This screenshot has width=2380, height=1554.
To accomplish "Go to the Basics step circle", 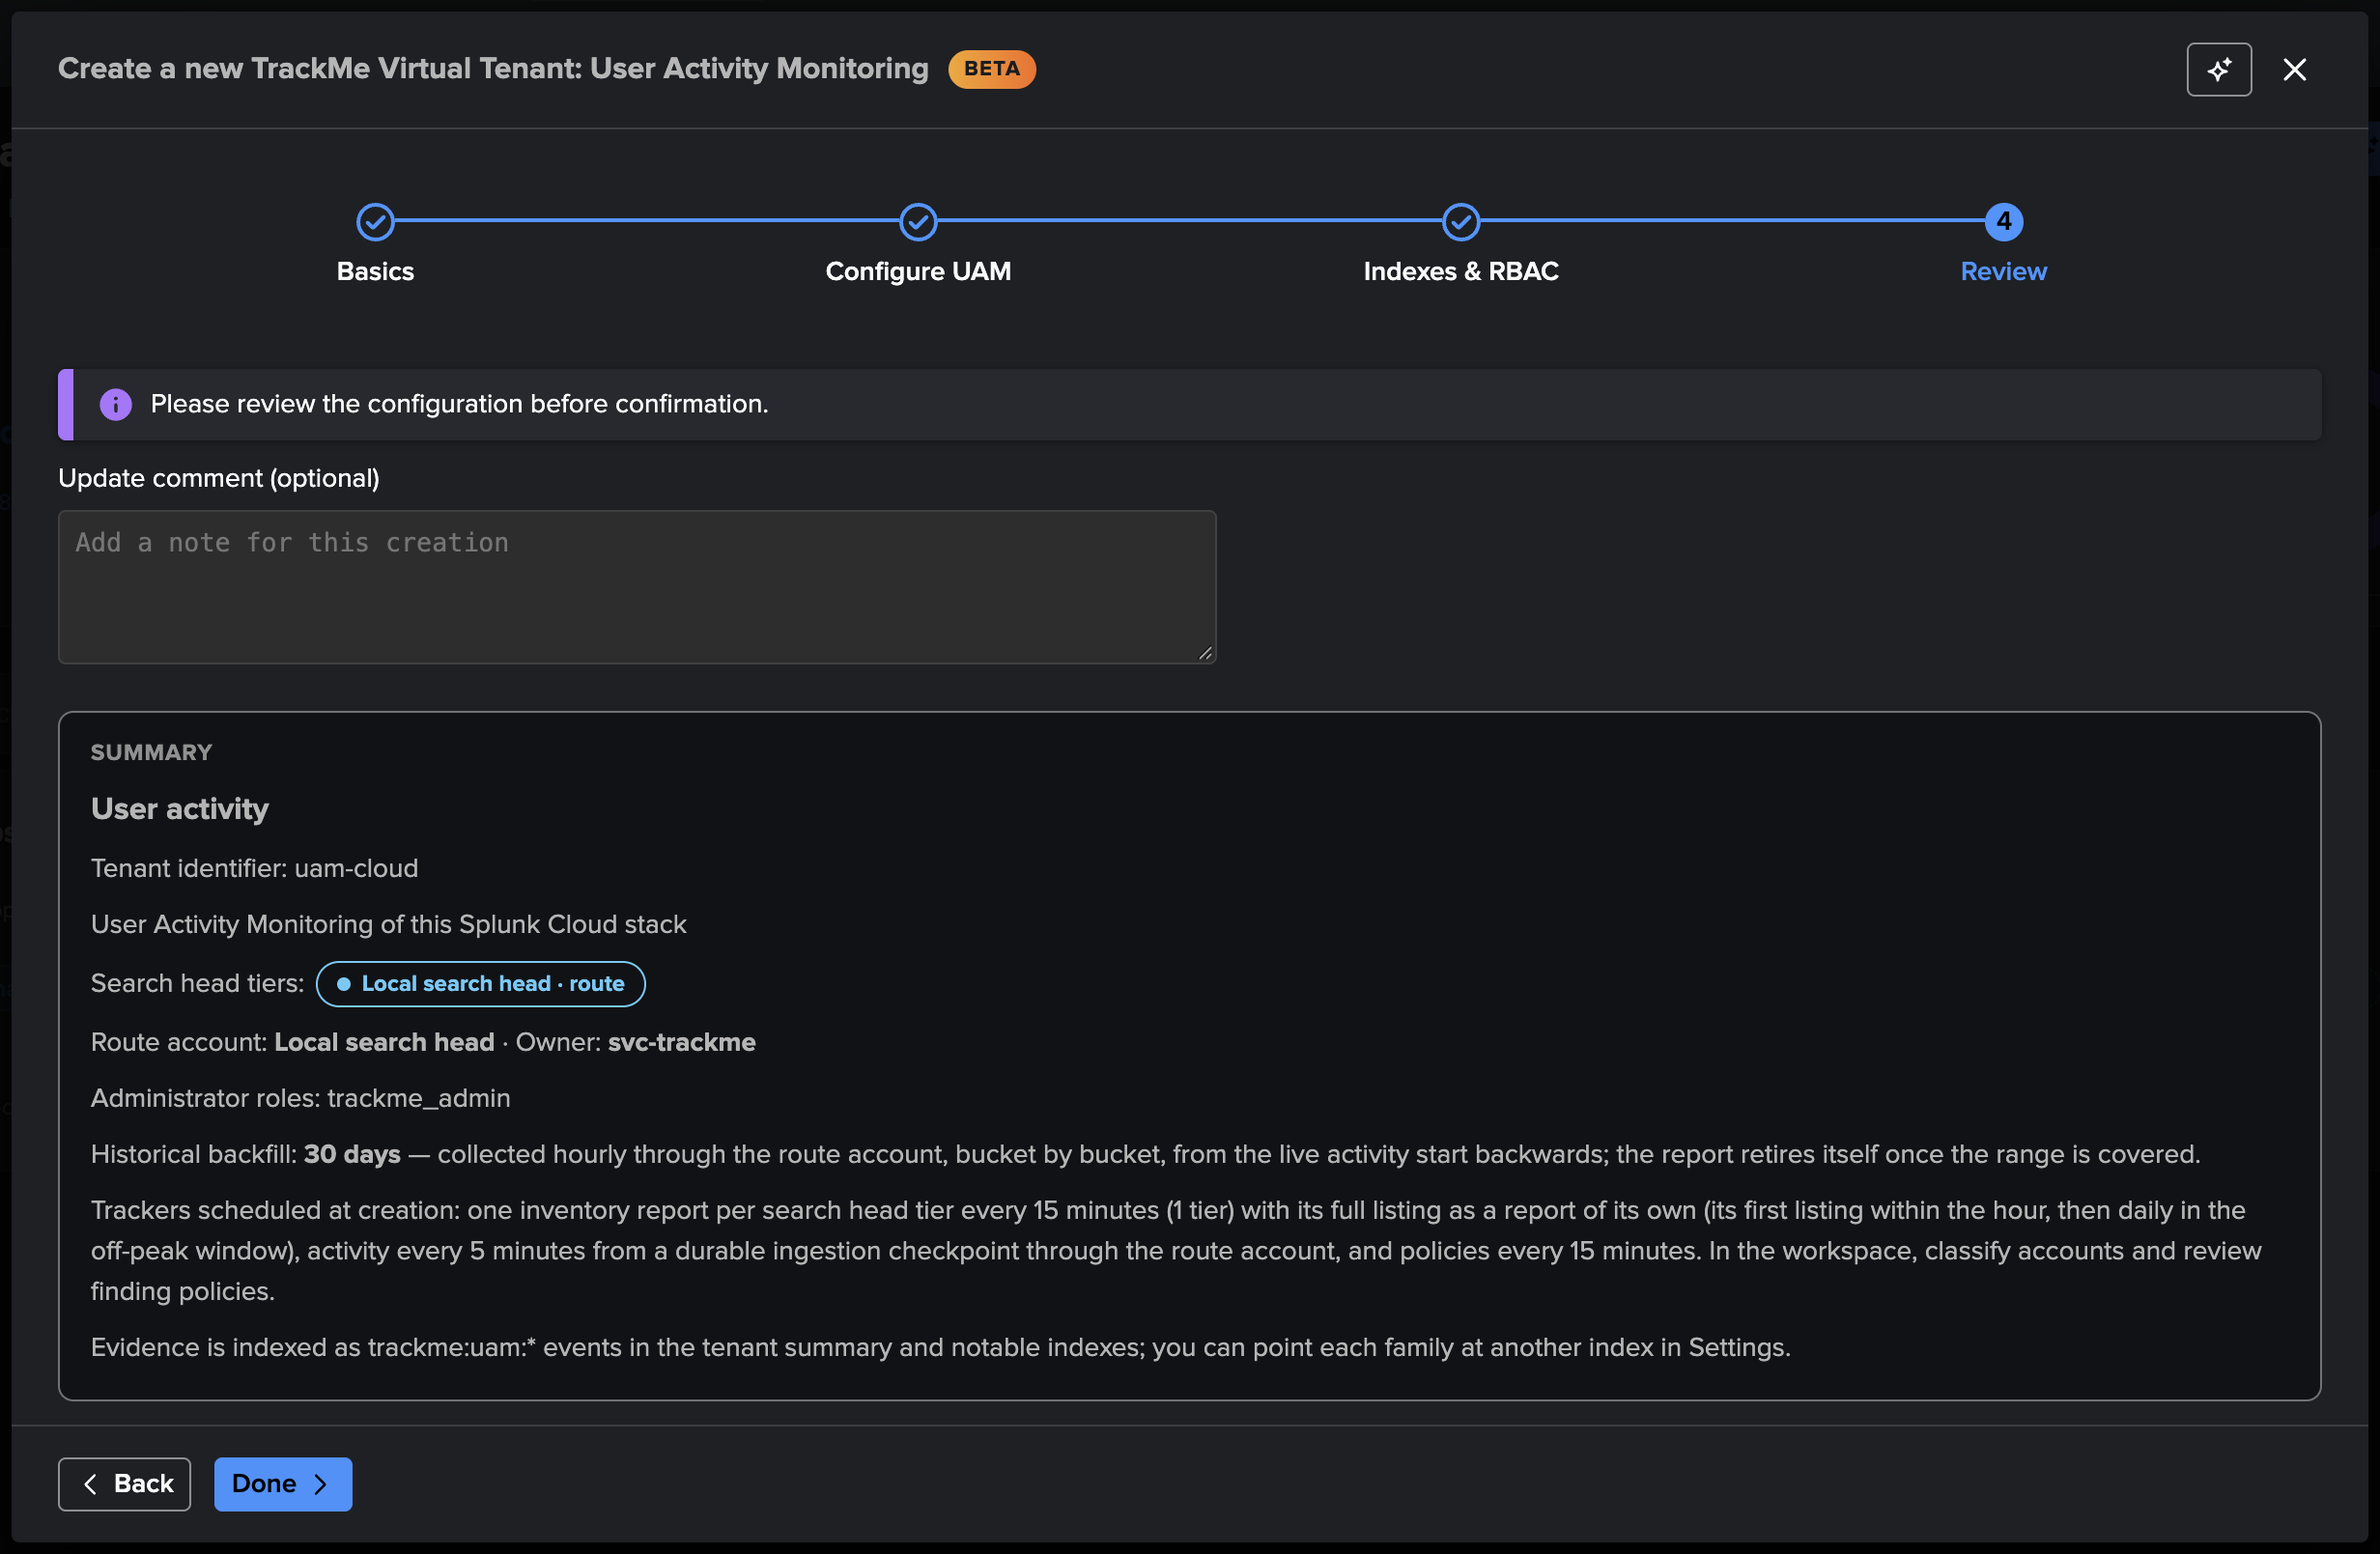I will tap(375, 222).
